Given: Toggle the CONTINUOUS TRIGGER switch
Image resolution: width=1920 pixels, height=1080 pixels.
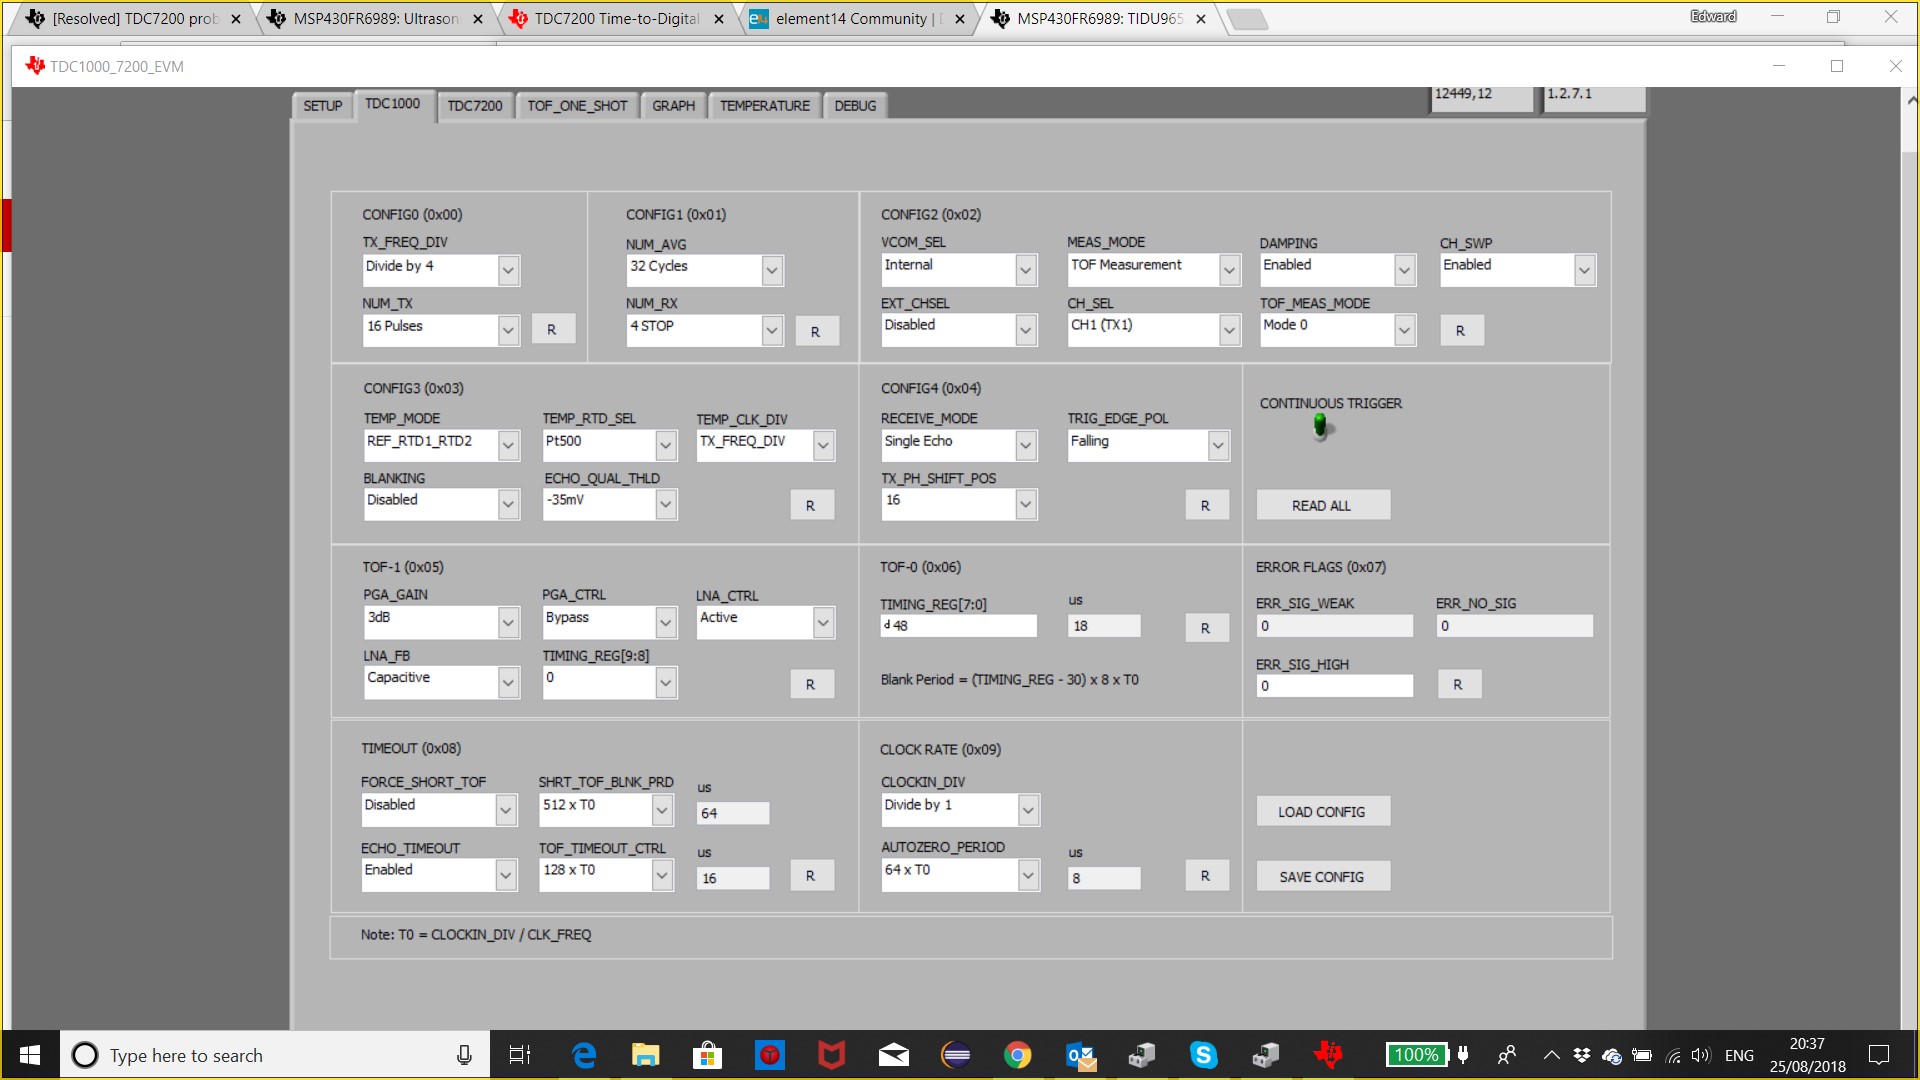Looking at the screenshot, I should pyautogui.click(x=1320, y=427).
